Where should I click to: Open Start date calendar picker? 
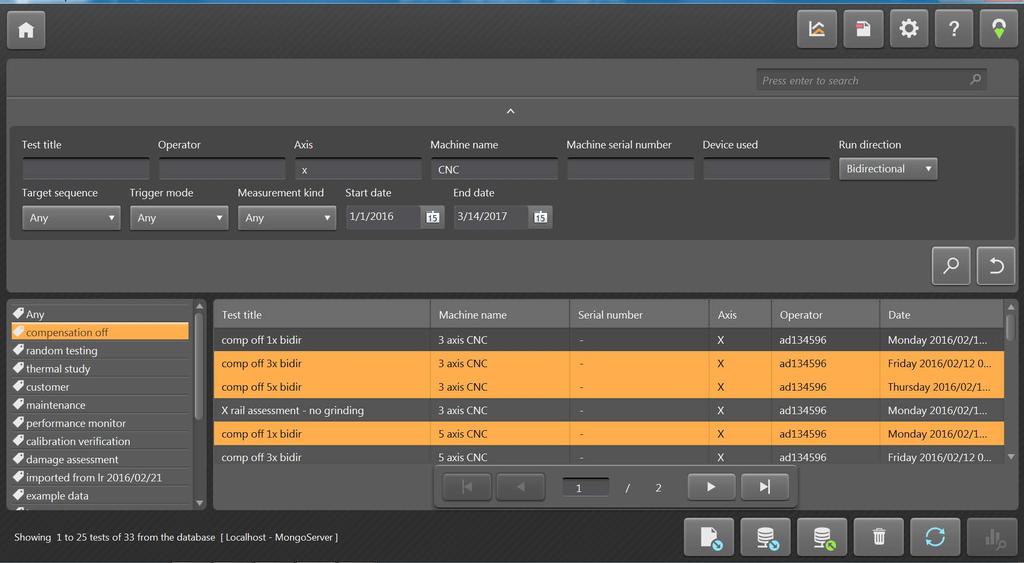pyautogui.click(x=432, y=217)
